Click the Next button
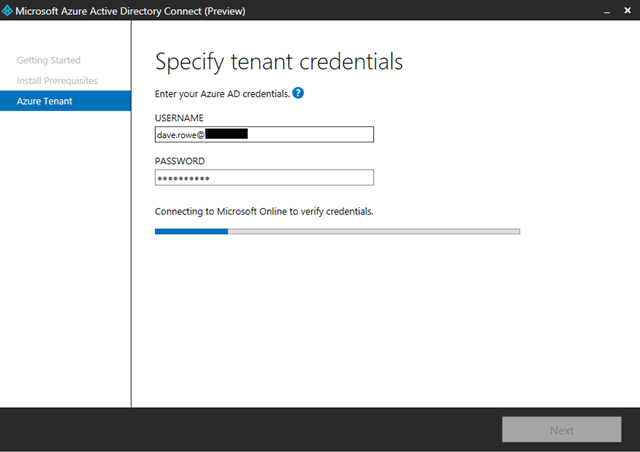Viewport: 640px width, 452px height. click(562, 430)
